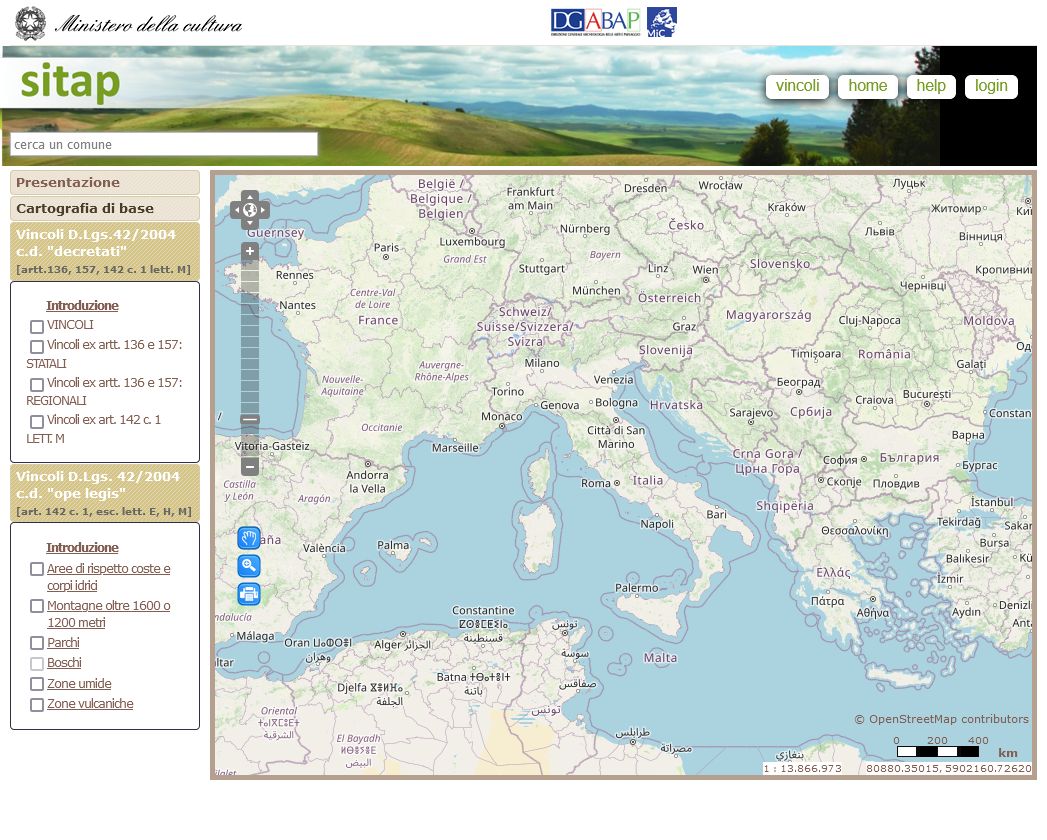The height and width of the screenshot is (840, 1047).
Task: Enable the VINCOLI layer checkbox
Action: 37,327
